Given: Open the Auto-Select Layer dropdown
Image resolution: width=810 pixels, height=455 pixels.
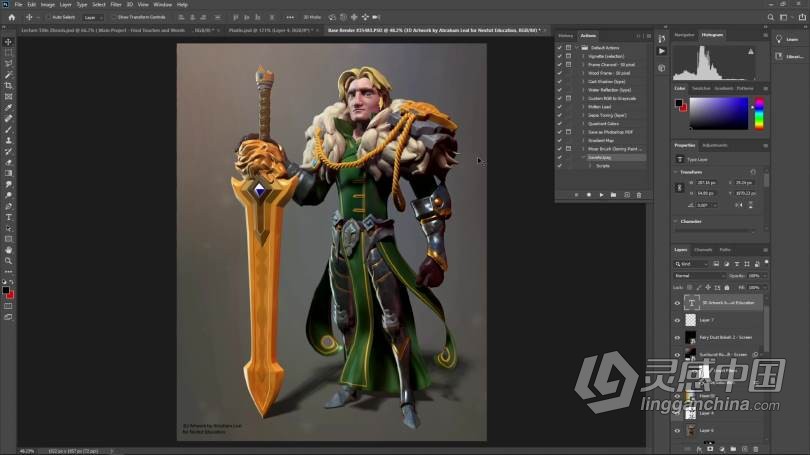Looking at the screenshot, I should [93, 17].
